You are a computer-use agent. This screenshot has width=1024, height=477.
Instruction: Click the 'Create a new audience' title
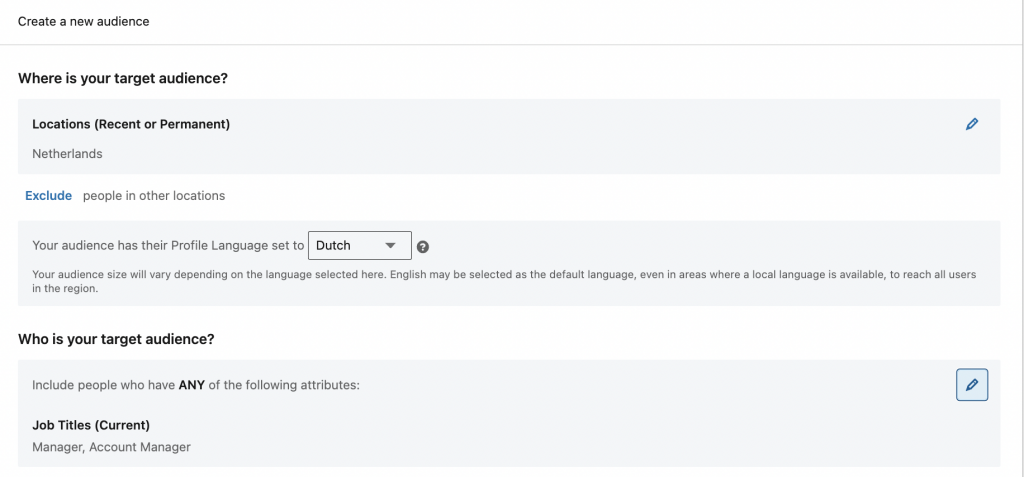point(83,21)
